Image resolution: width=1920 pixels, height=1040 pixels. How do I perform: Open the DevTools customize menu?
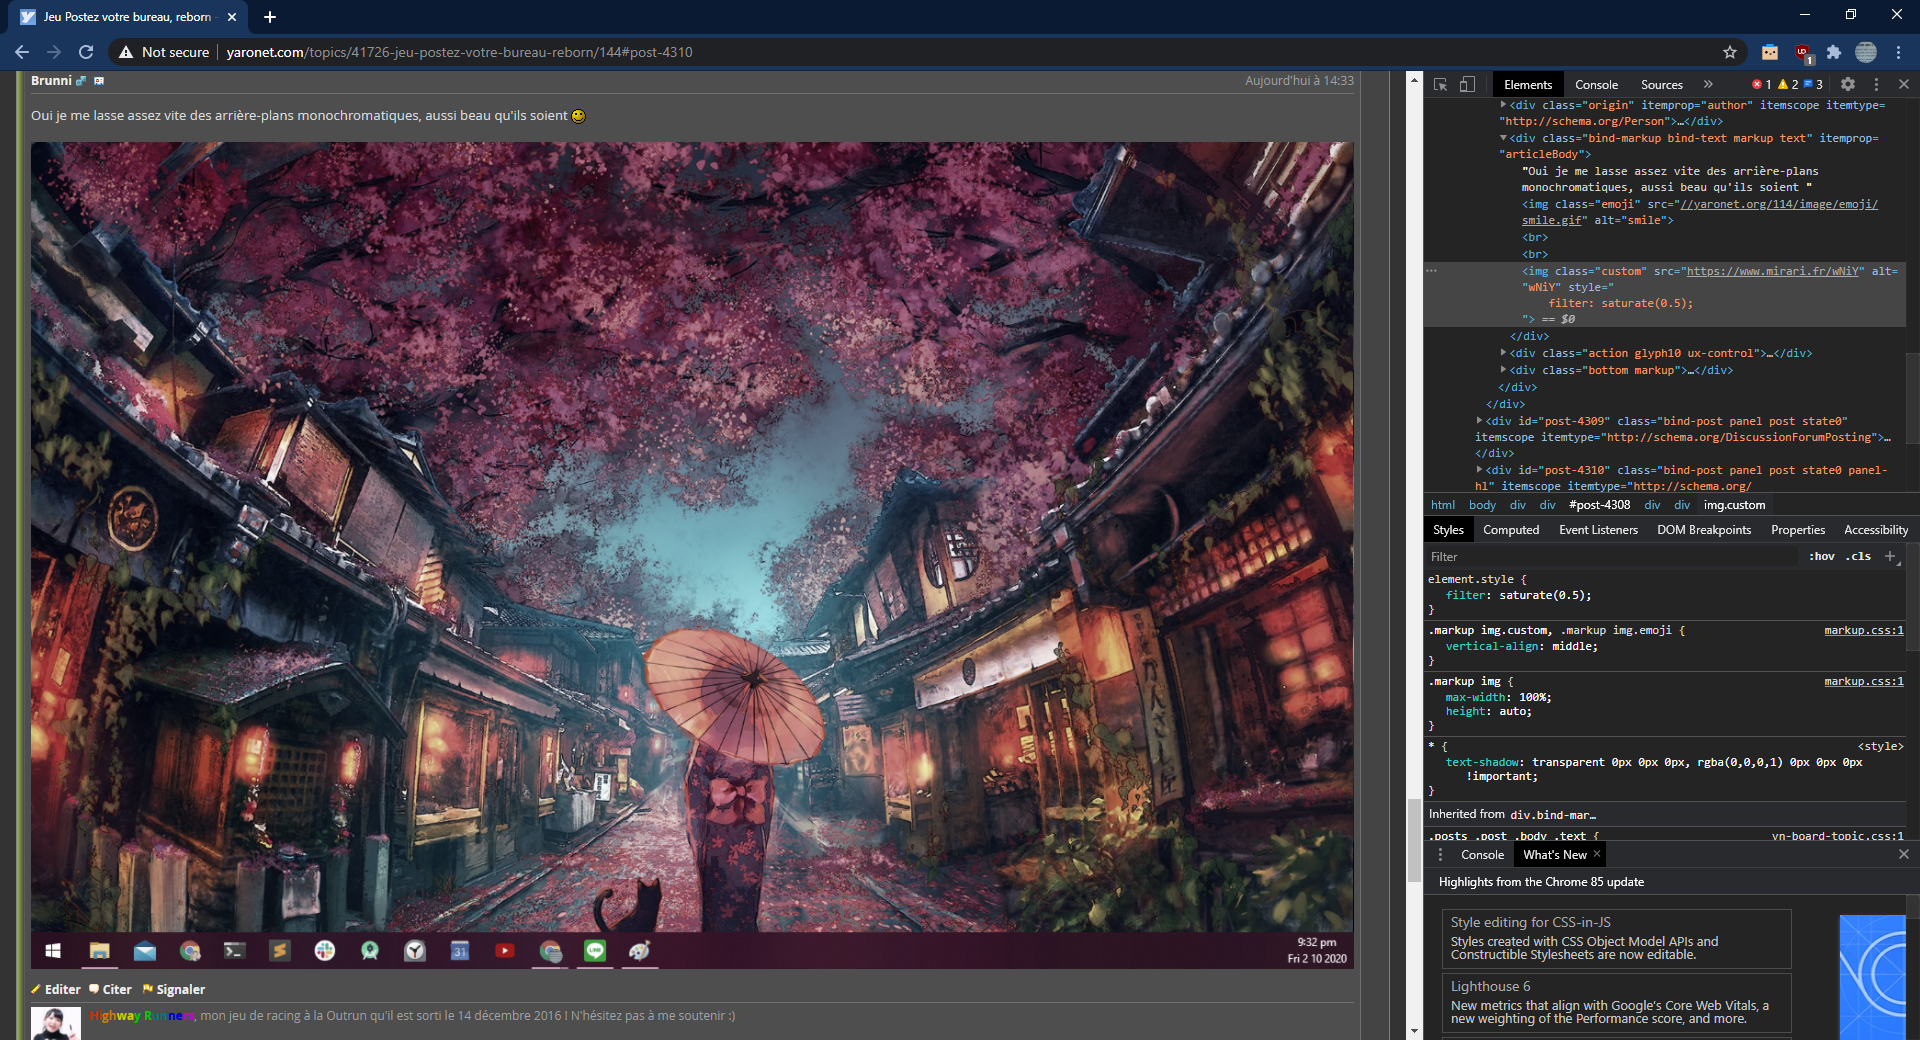1876,85
